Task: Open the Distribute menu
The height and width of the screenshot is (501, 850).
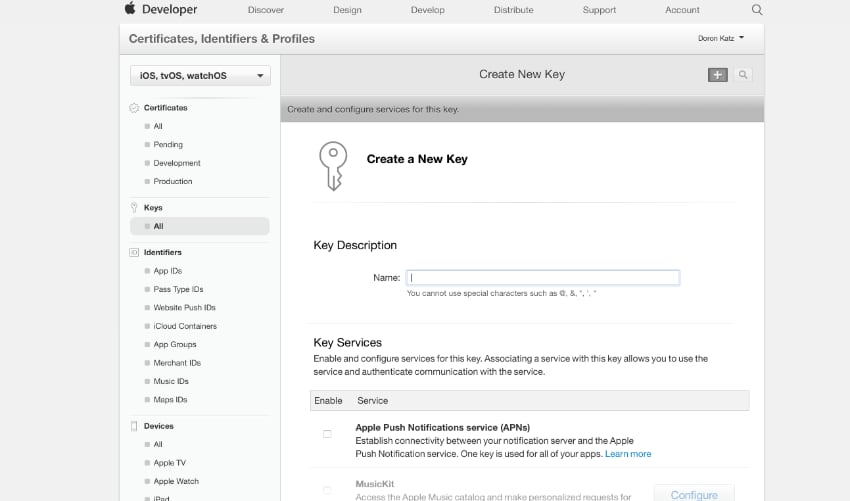Action: tap(513, 10)
